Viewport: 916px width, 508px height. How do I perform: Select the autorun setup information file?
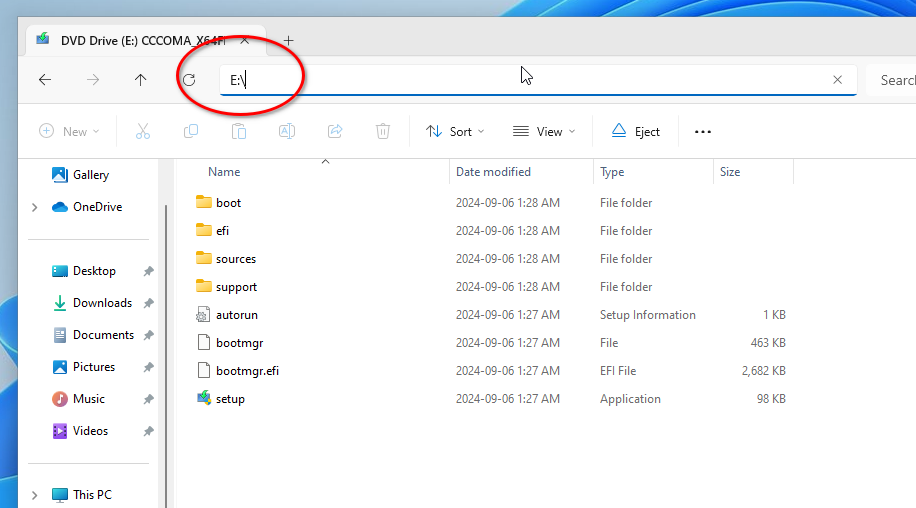click(237, 315)
